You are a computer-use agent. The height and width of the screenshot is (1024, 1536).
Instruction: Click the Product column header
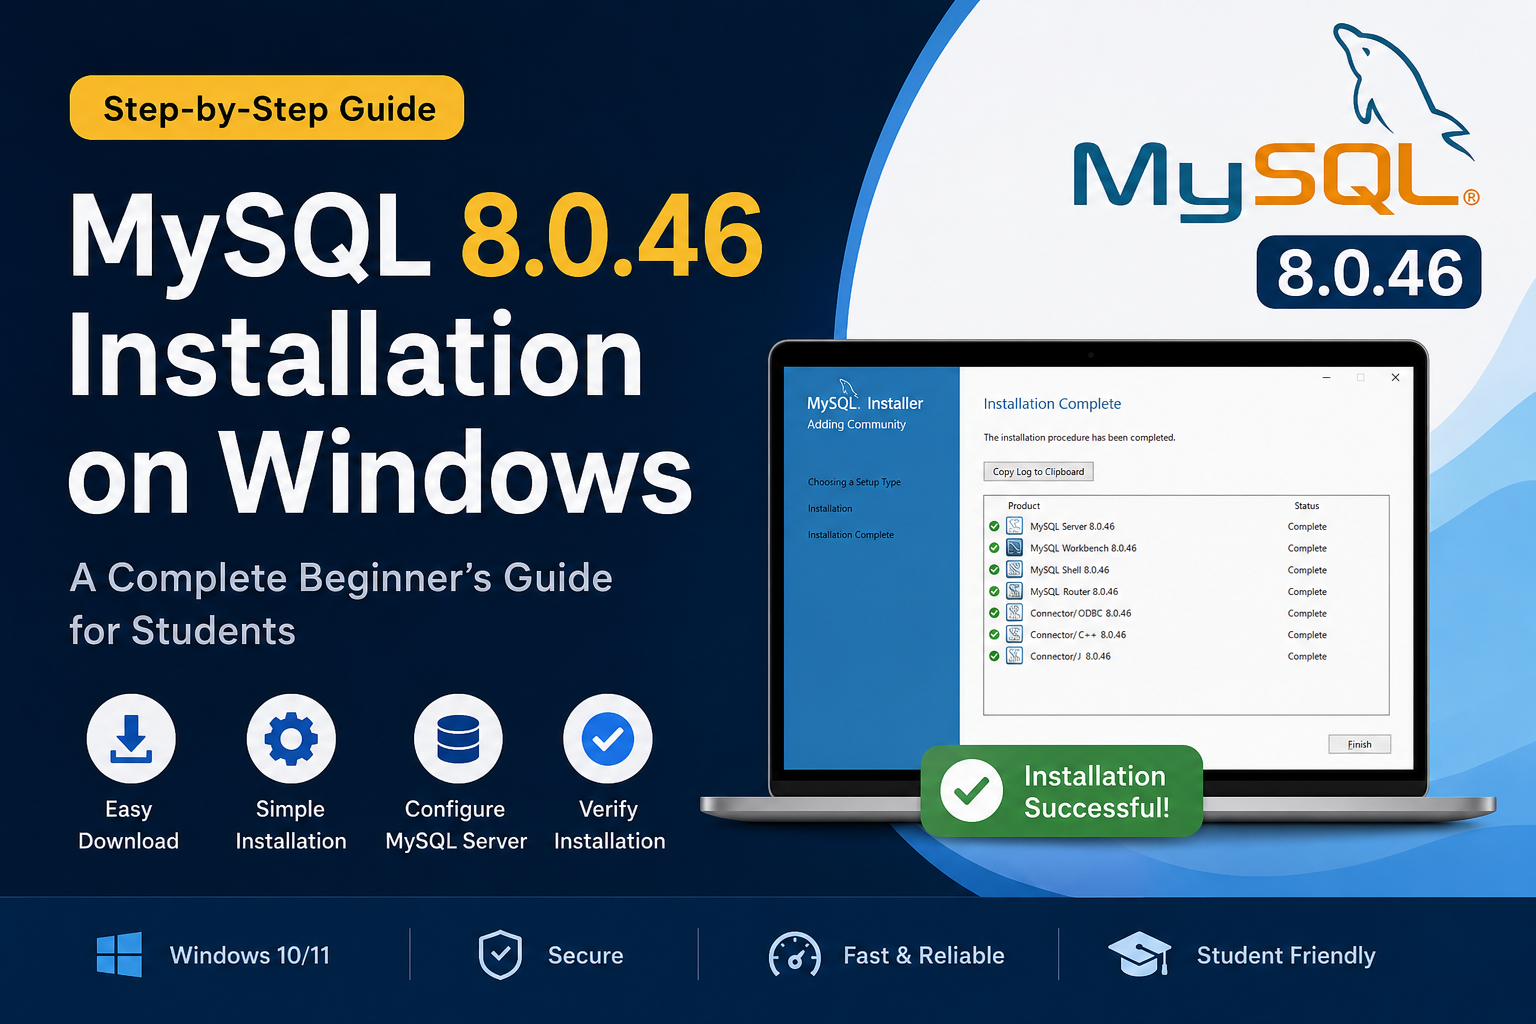tap(1024, 506)
